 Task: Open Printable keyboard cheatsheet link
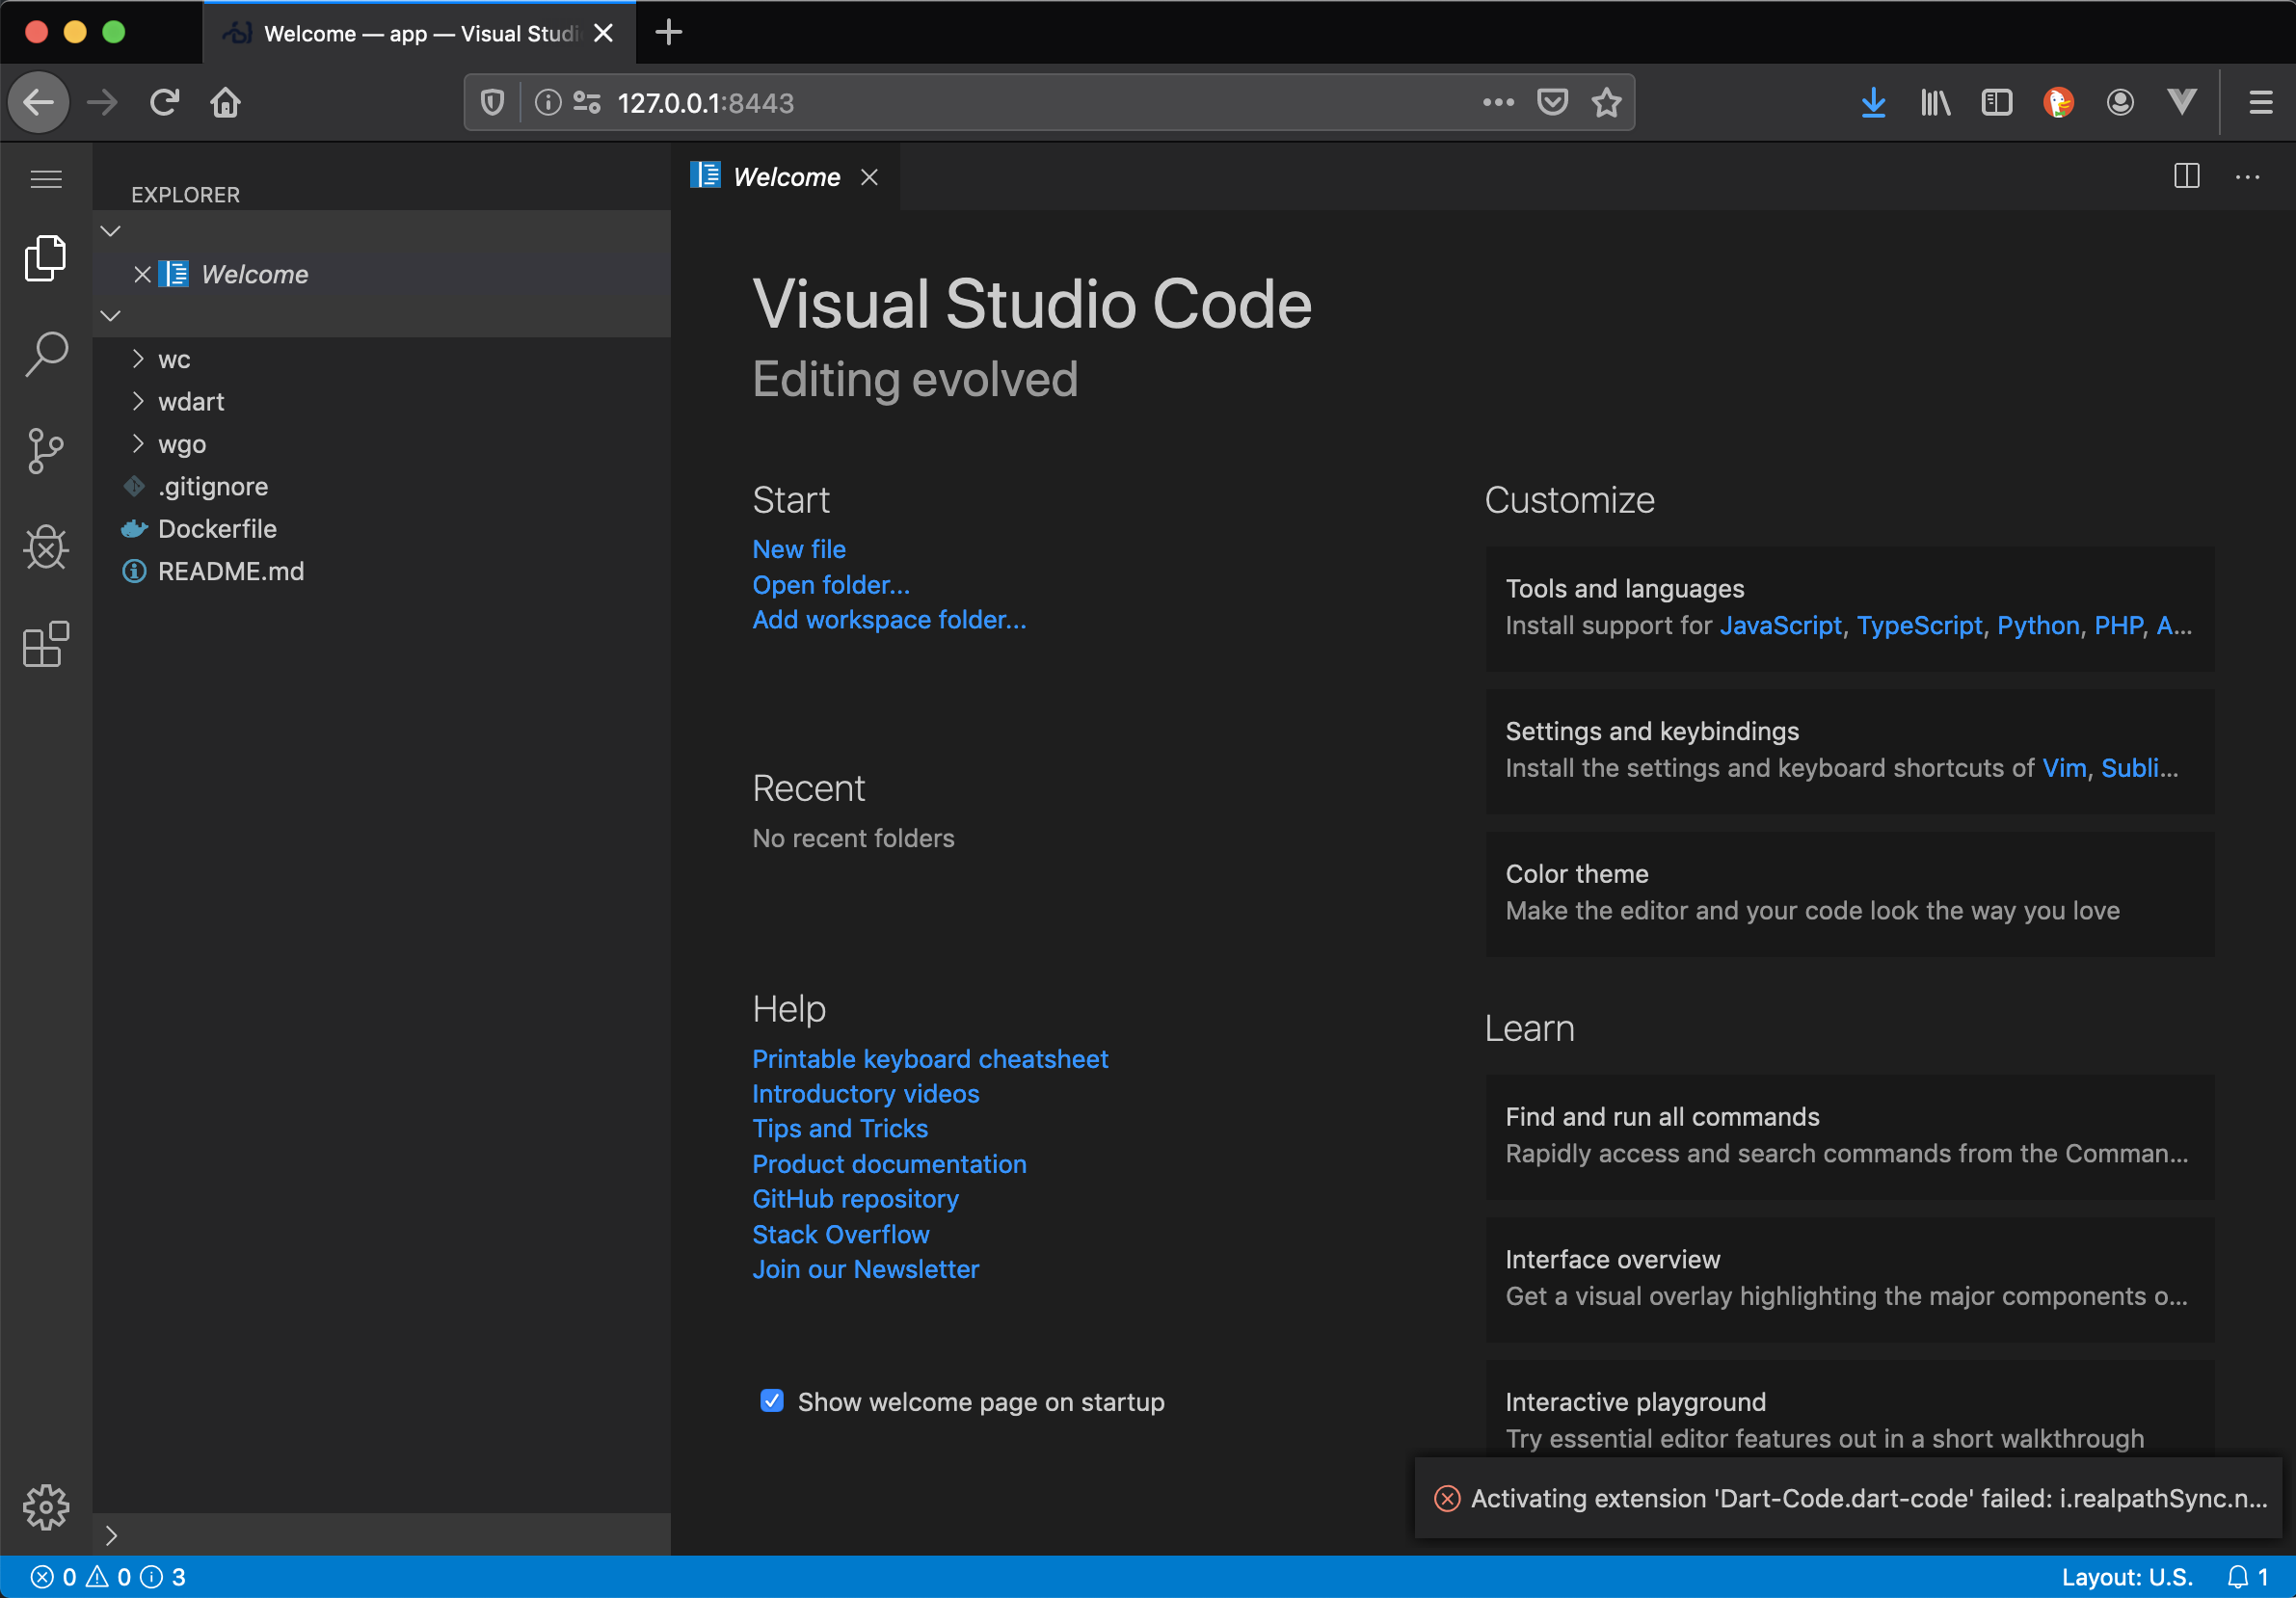pyautogui.click(x=930, y=1059)
